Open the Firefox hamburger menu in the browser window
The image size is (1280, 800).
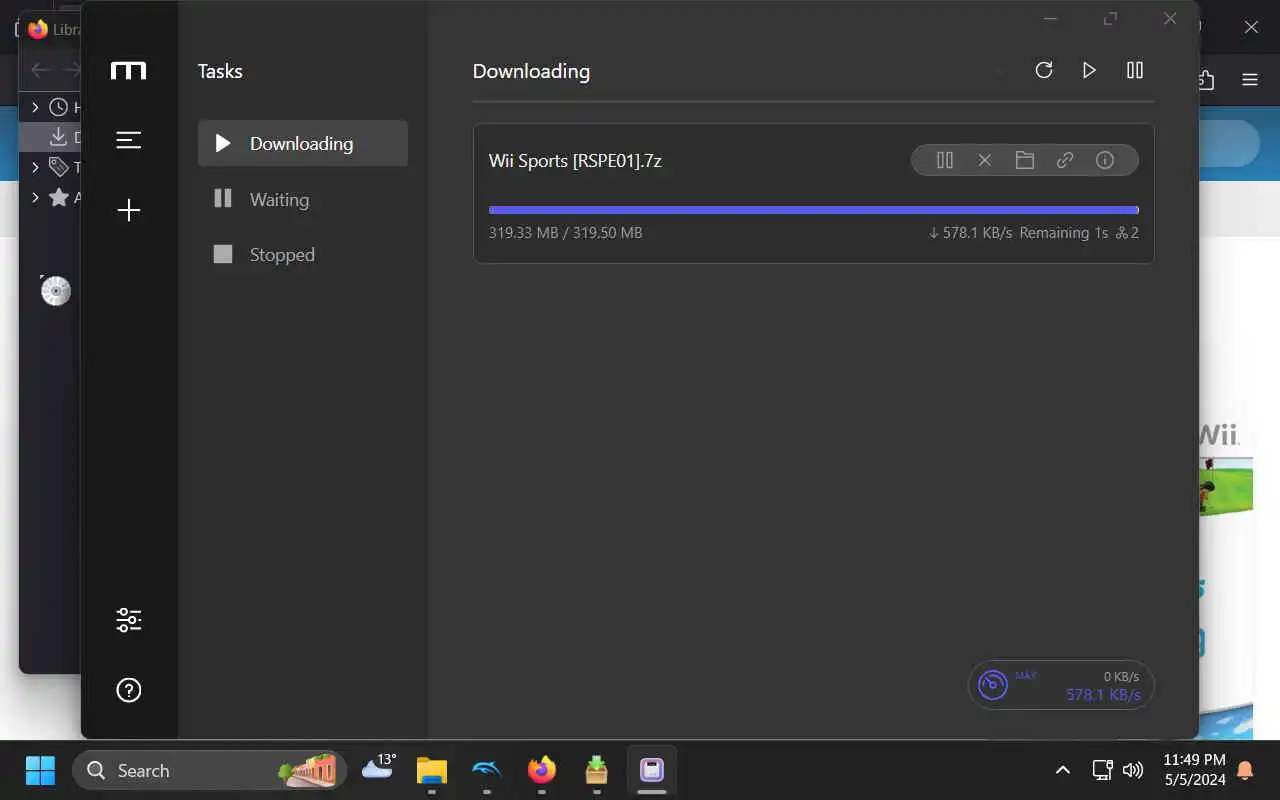click(1249, 80)
